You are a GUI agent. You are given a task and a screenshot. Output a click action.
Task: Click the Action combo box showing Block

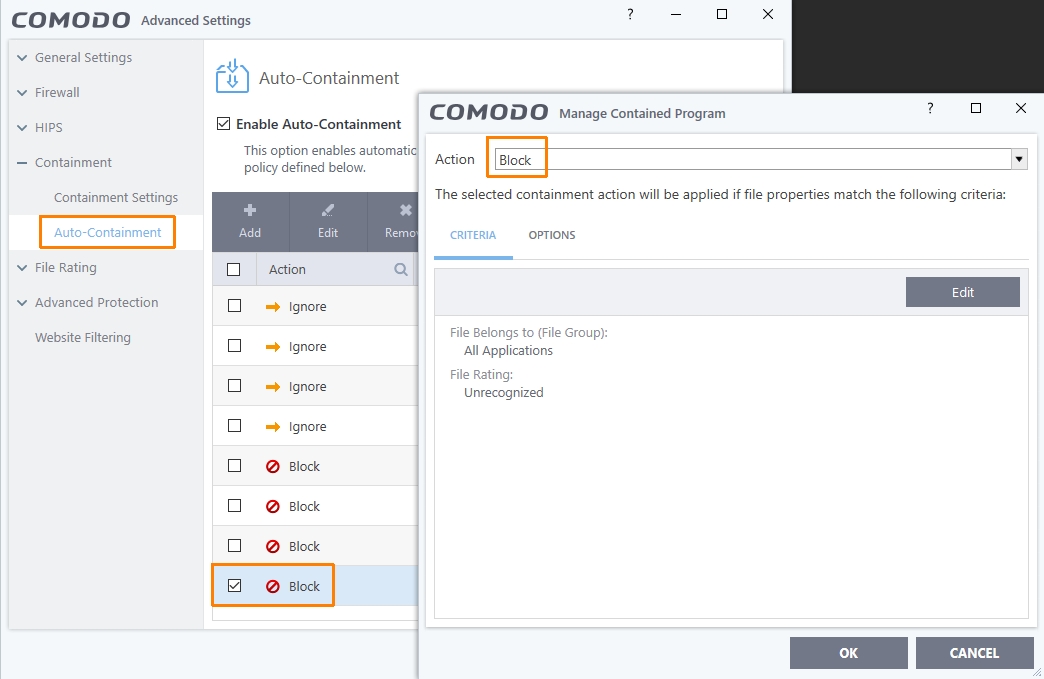[x=760, y=159]
